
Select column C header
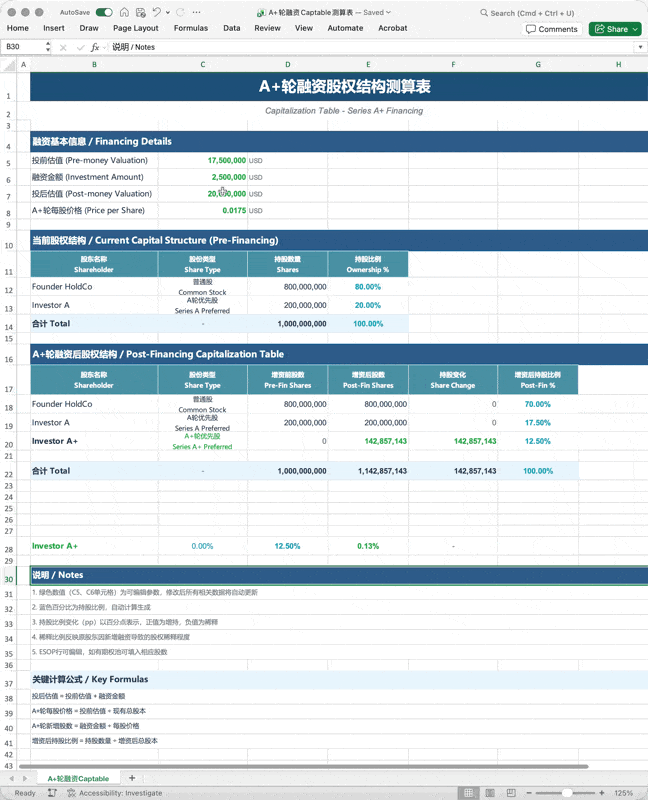click(203, 65)
